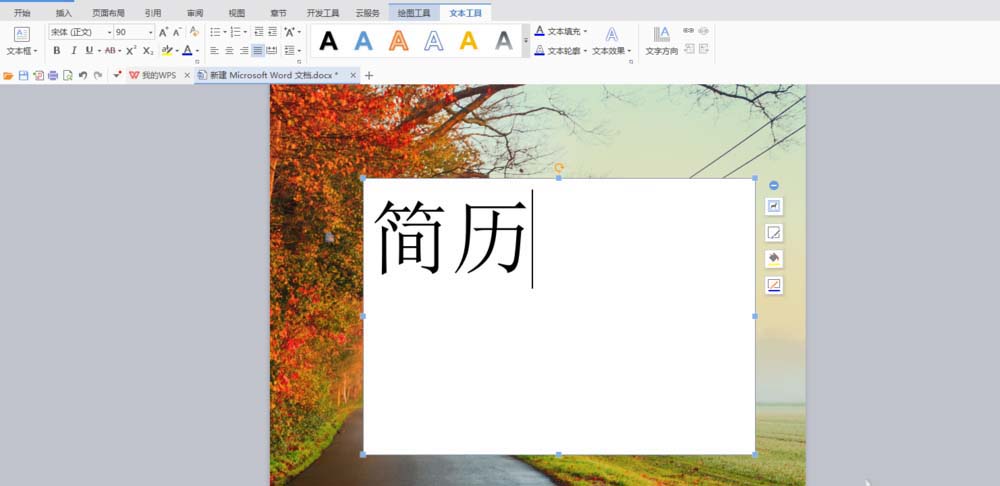
Task: Click the shape outline icon beside text box
Action: [x=774, y=285]
